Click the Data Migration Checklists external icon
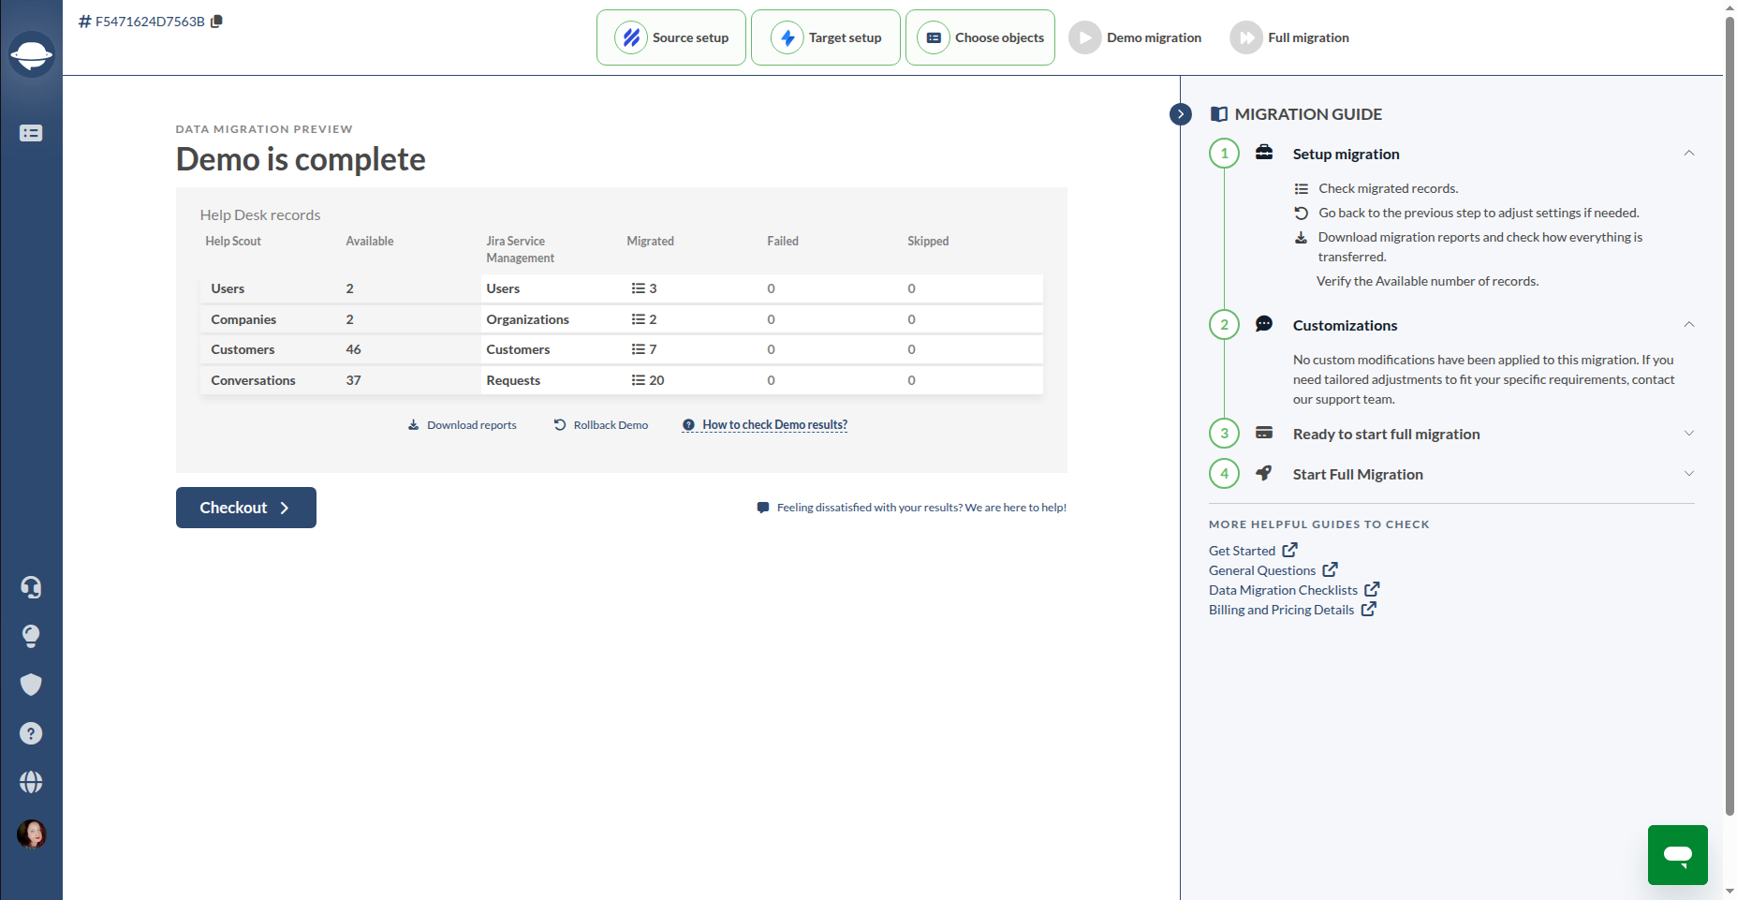Screen dimensions: 1737x900 pyautogui.click(x=1372, y=589)
